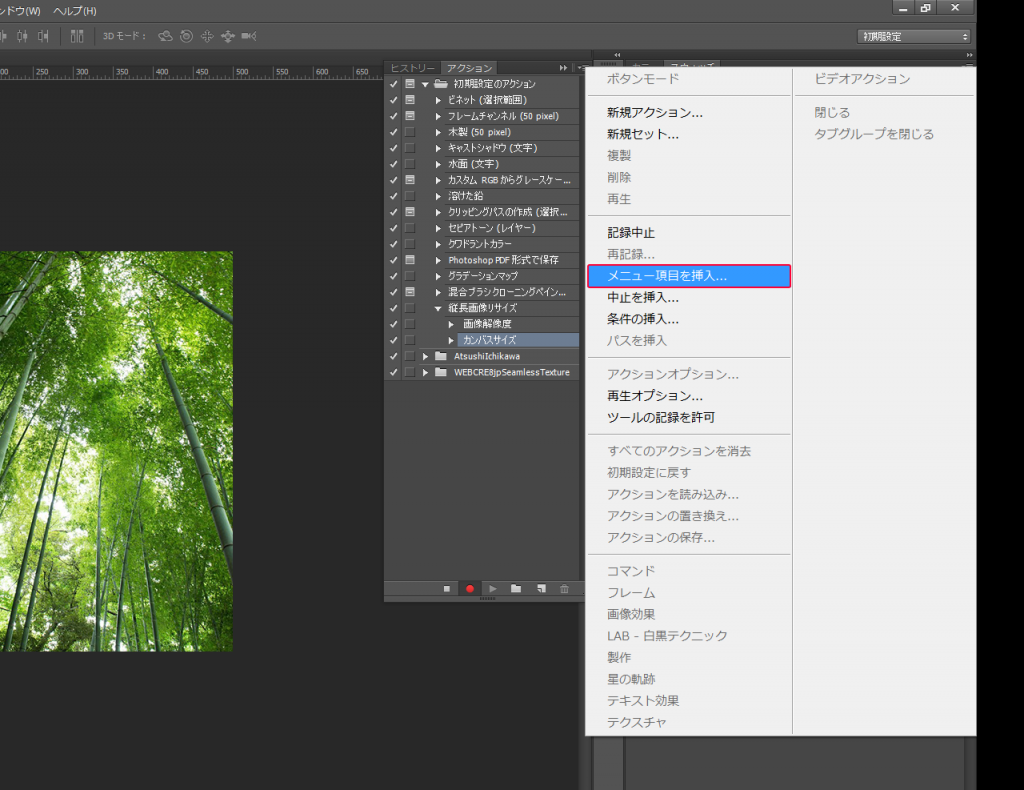Select the クワドラントカラー action row

pyautogui.click(x=512, y=244)
